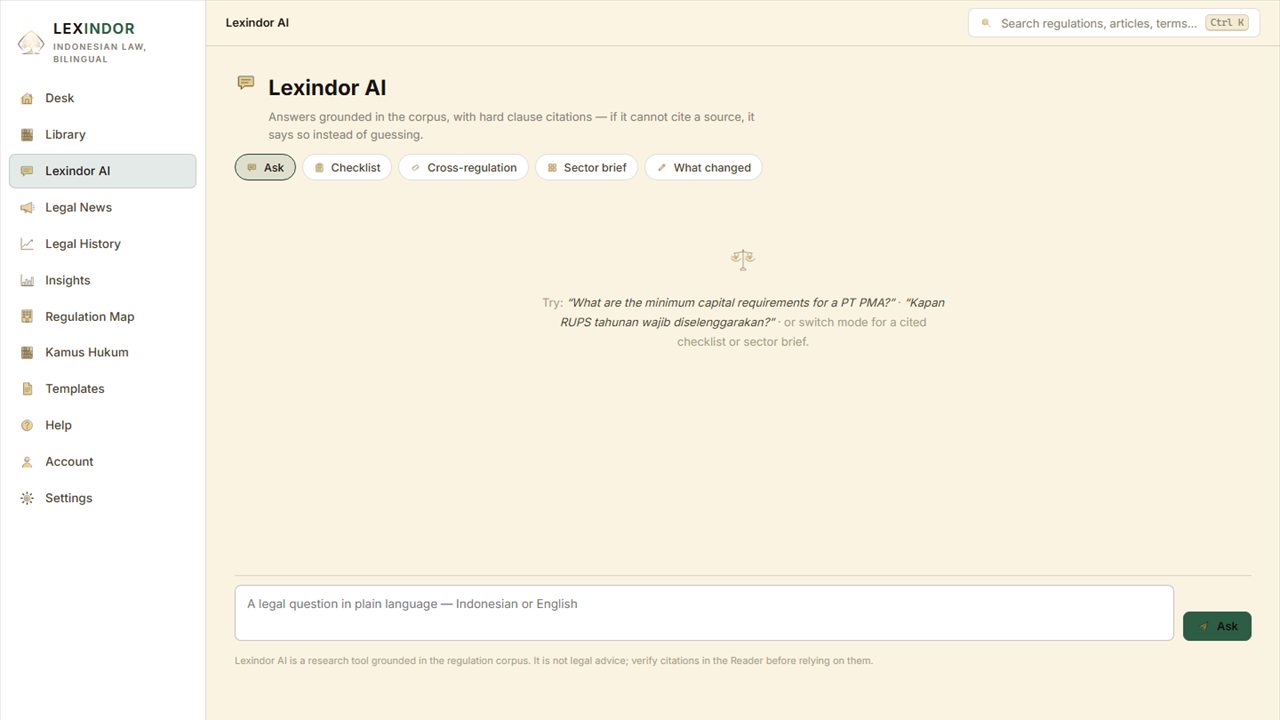Select the Ask mode chip
Viewport: 1280px width, 720px height.
point(265,168)
